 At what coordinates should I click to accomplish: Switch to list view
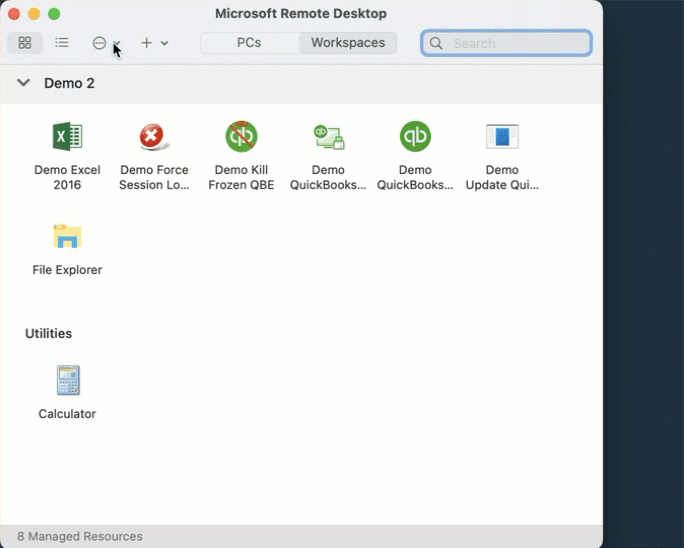(x=62, y=43)
